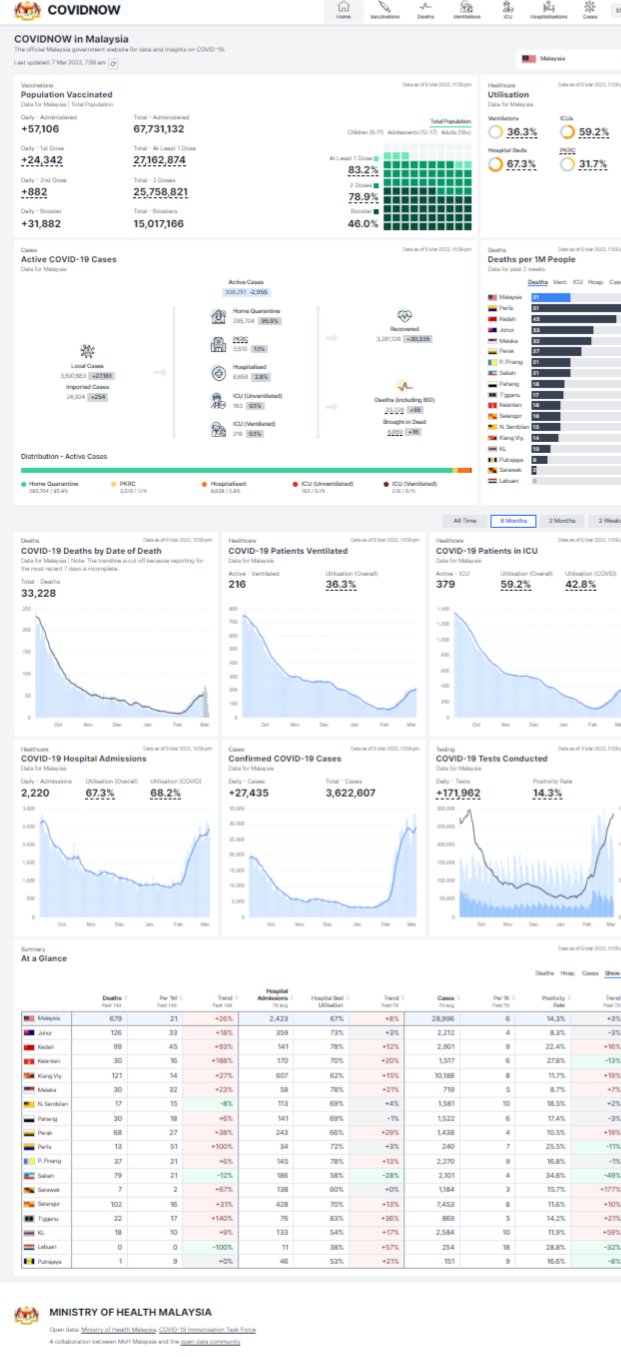
Task: Click the Perlis flag in Deaths per 1M
Action: [x=492, y=308]
